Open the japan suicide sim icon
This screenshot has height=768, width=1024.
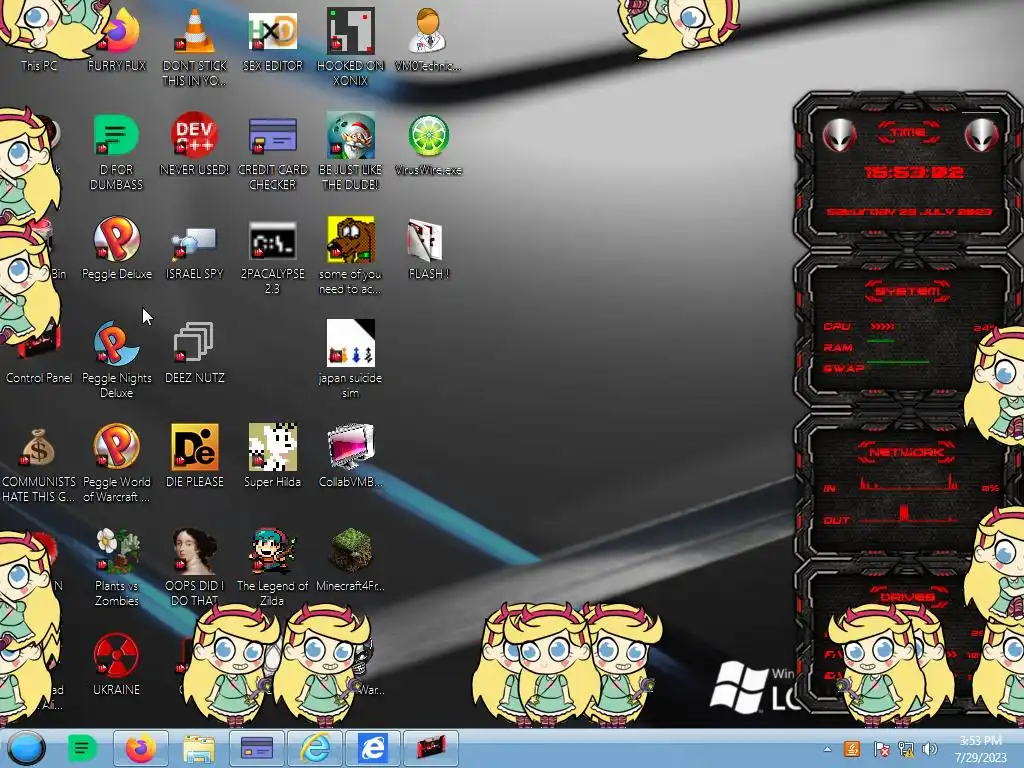pyautogui.click(x=351, y=359)
